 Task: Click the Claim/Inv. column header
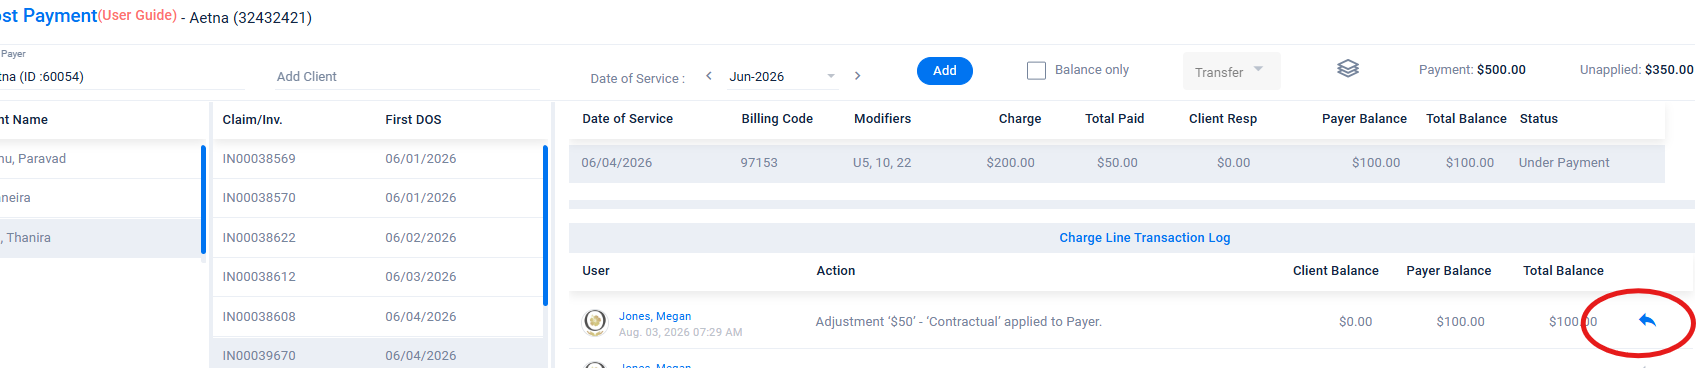(252, 120)
